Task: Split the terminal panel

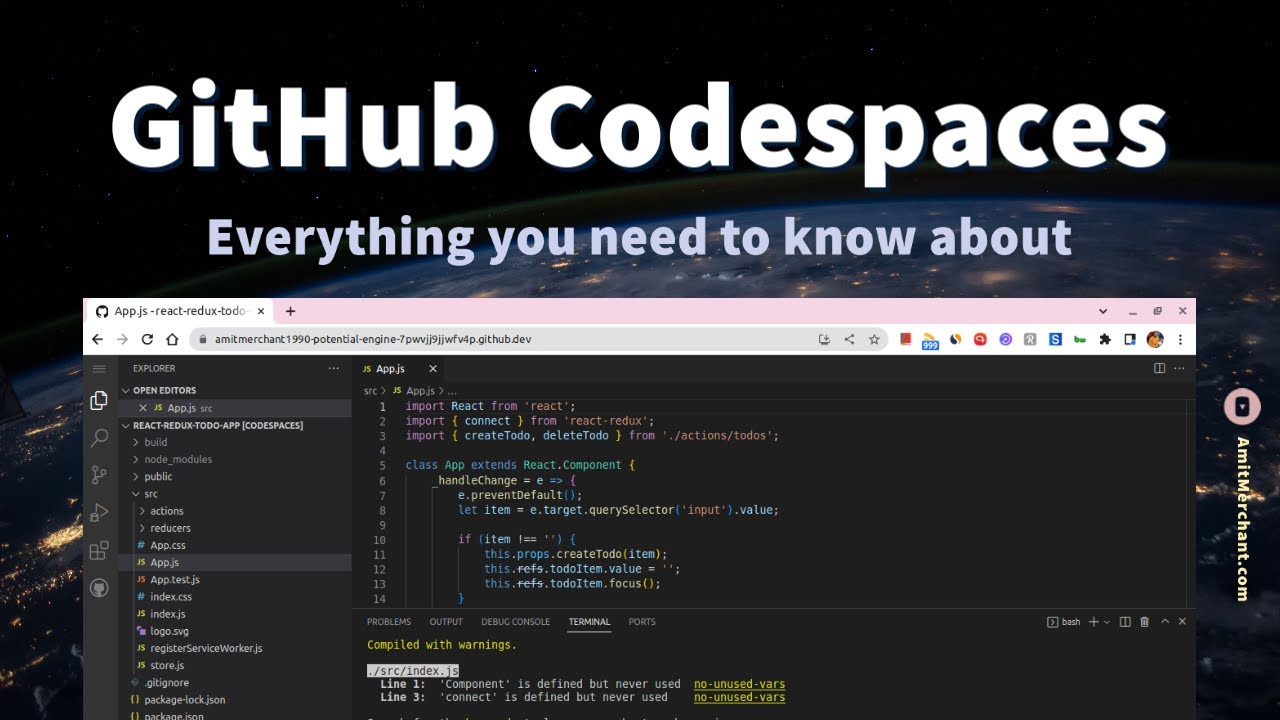Action: coord(1125,622)
